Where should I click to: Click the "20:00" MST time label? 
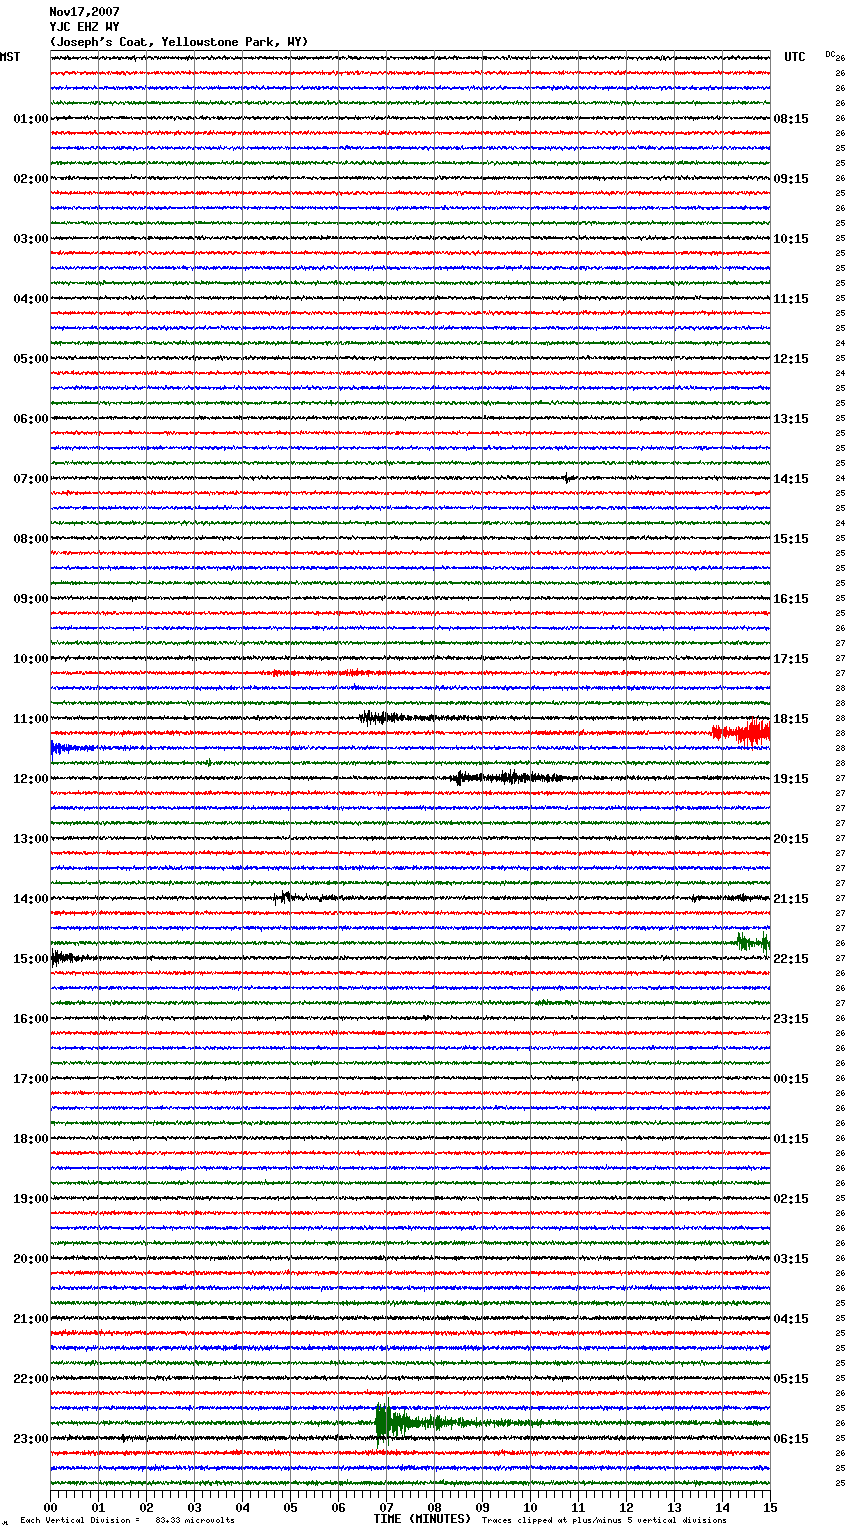point(30,1259)
